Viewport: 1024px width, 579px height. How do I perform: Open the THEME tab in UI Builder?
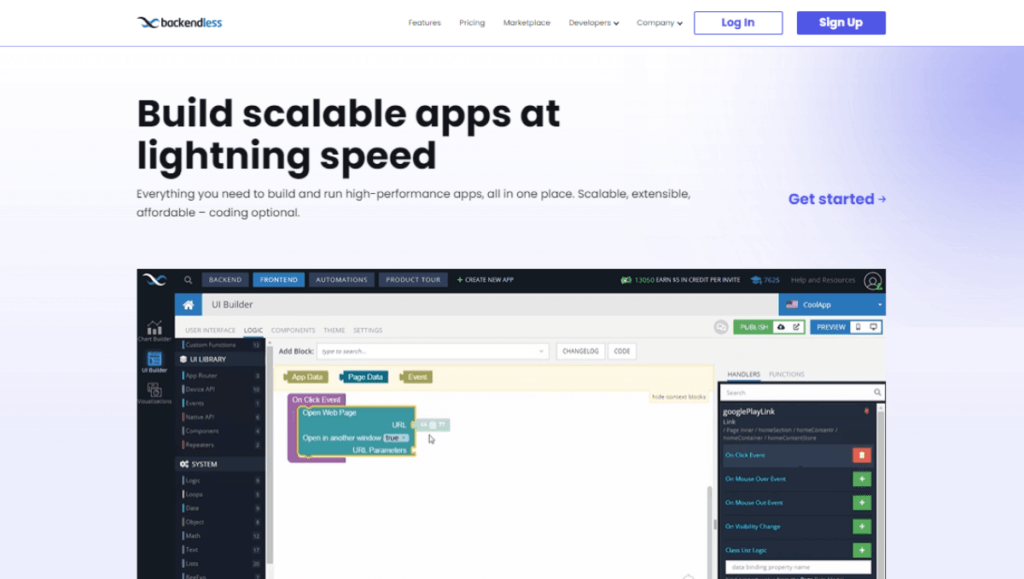[335, 330]
